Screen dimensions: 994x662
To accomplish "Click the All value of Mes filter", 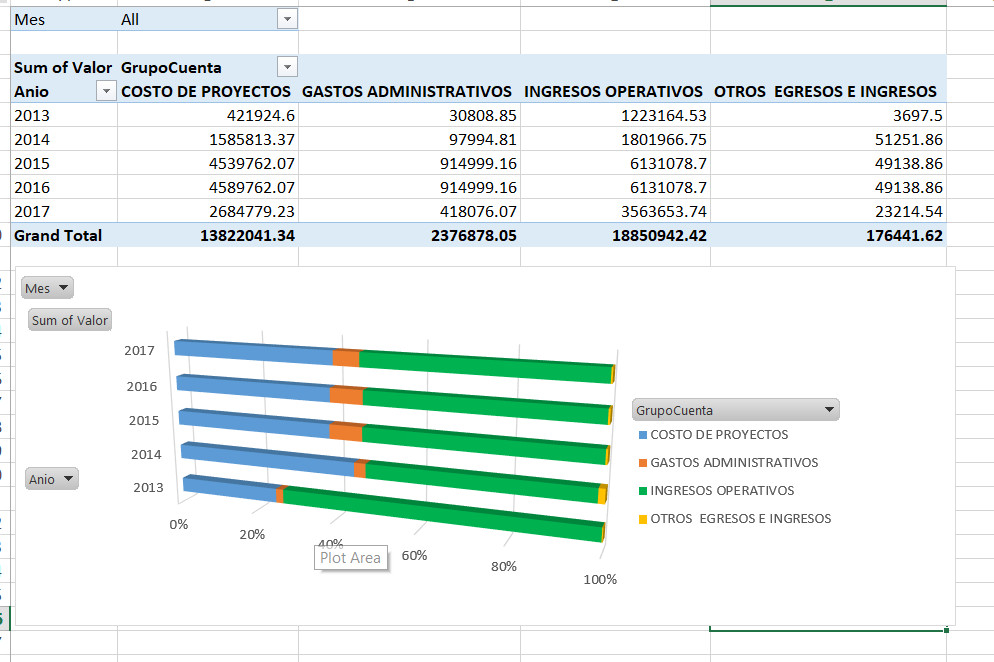I will click(x=130, y=20).
